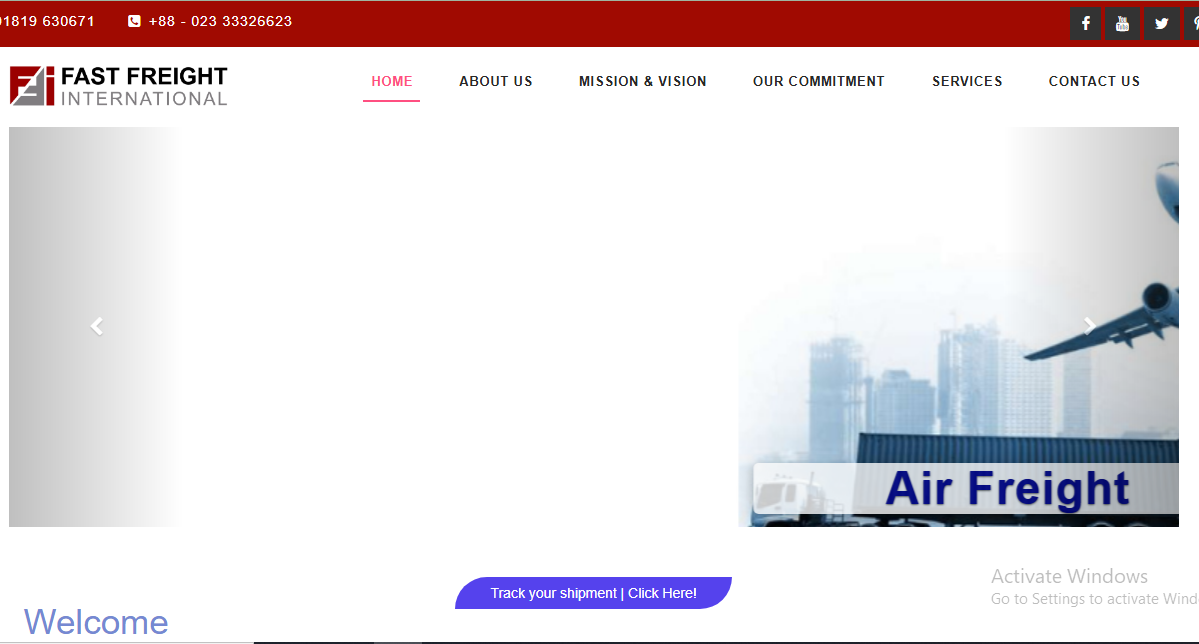
Task: Select the HOME menu item
Action: (392, 82)
